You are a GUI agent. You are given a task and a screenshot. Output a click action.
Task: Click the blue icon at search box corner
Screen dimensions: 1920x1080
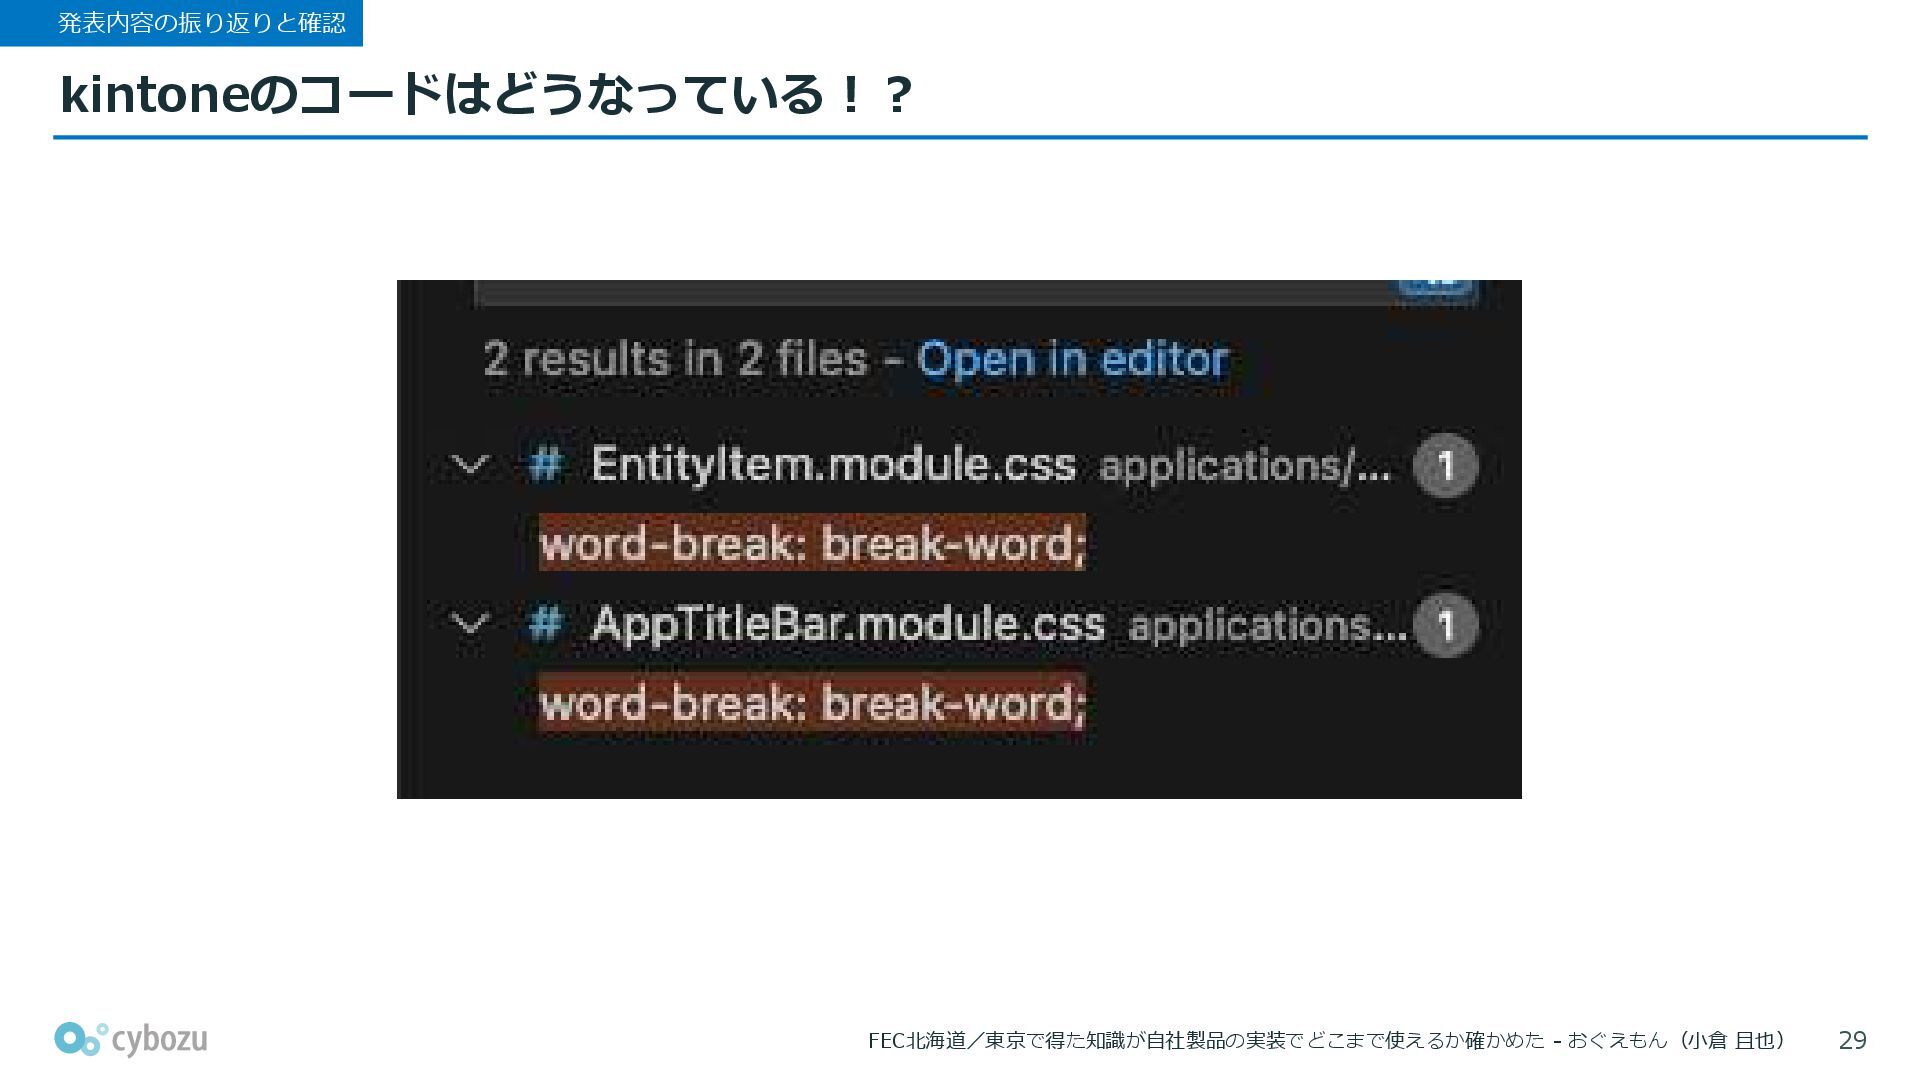pyautogui.click(x=1436, y=287)
